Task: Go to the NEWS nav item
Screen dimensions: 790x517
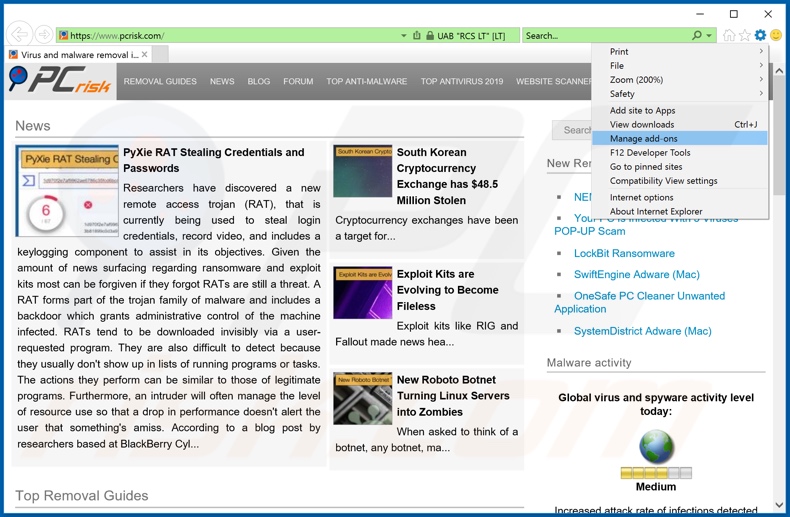Action: (222, 81)
